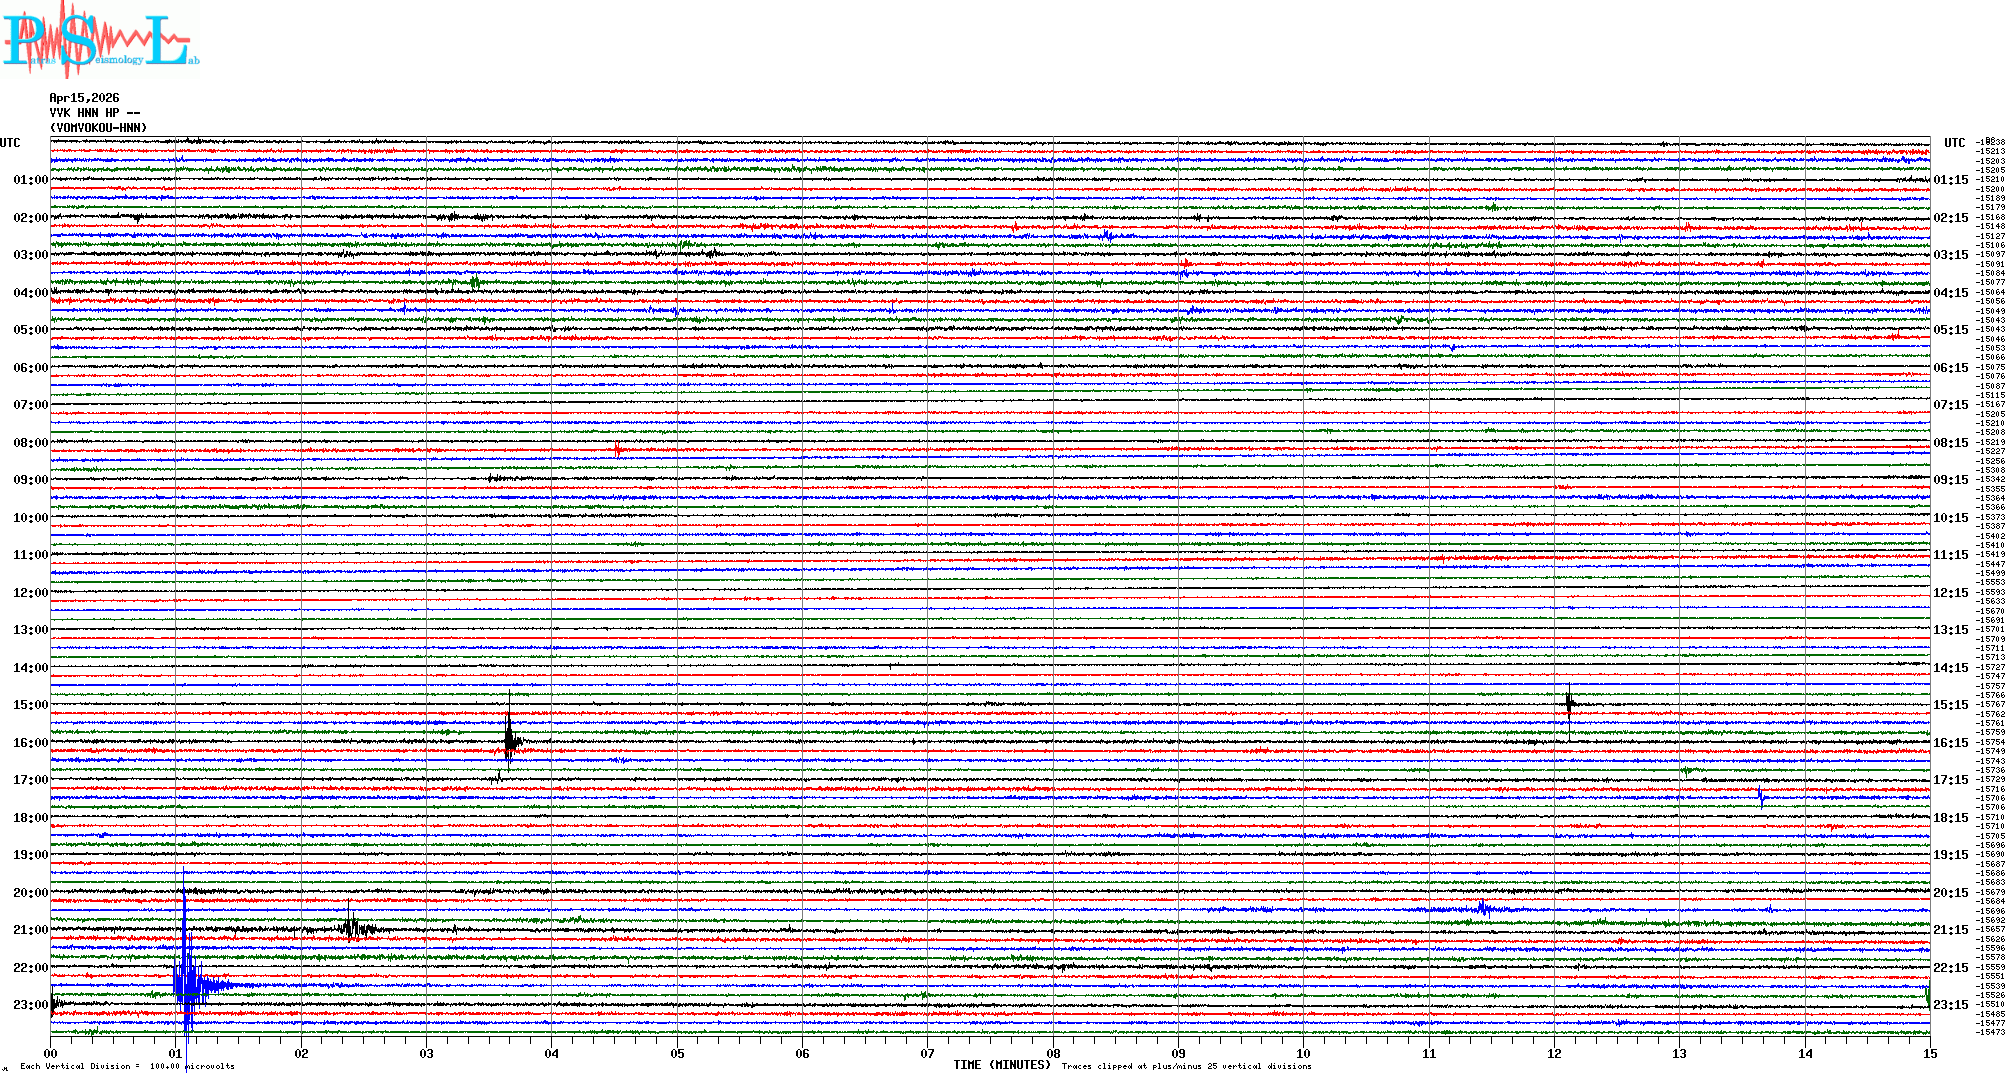2010x1080 pixels.
Task: Click the 12:00 left hour label
Action: point(30,593)
